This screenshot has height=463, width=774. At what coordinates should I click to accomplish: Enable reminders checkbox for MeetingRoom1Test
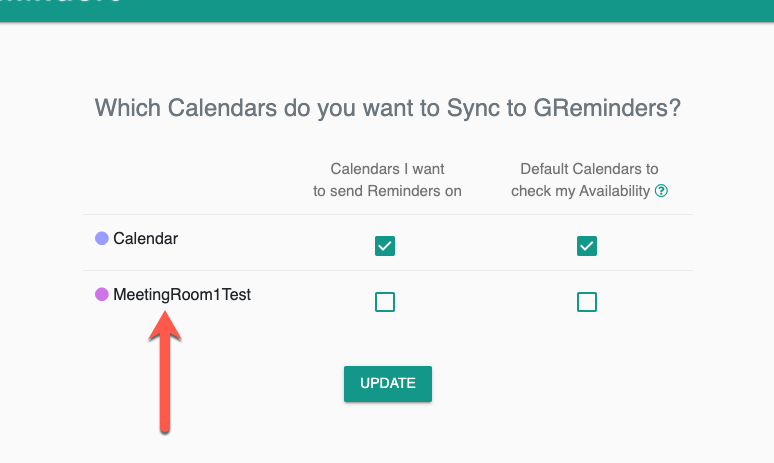(385, 302)
